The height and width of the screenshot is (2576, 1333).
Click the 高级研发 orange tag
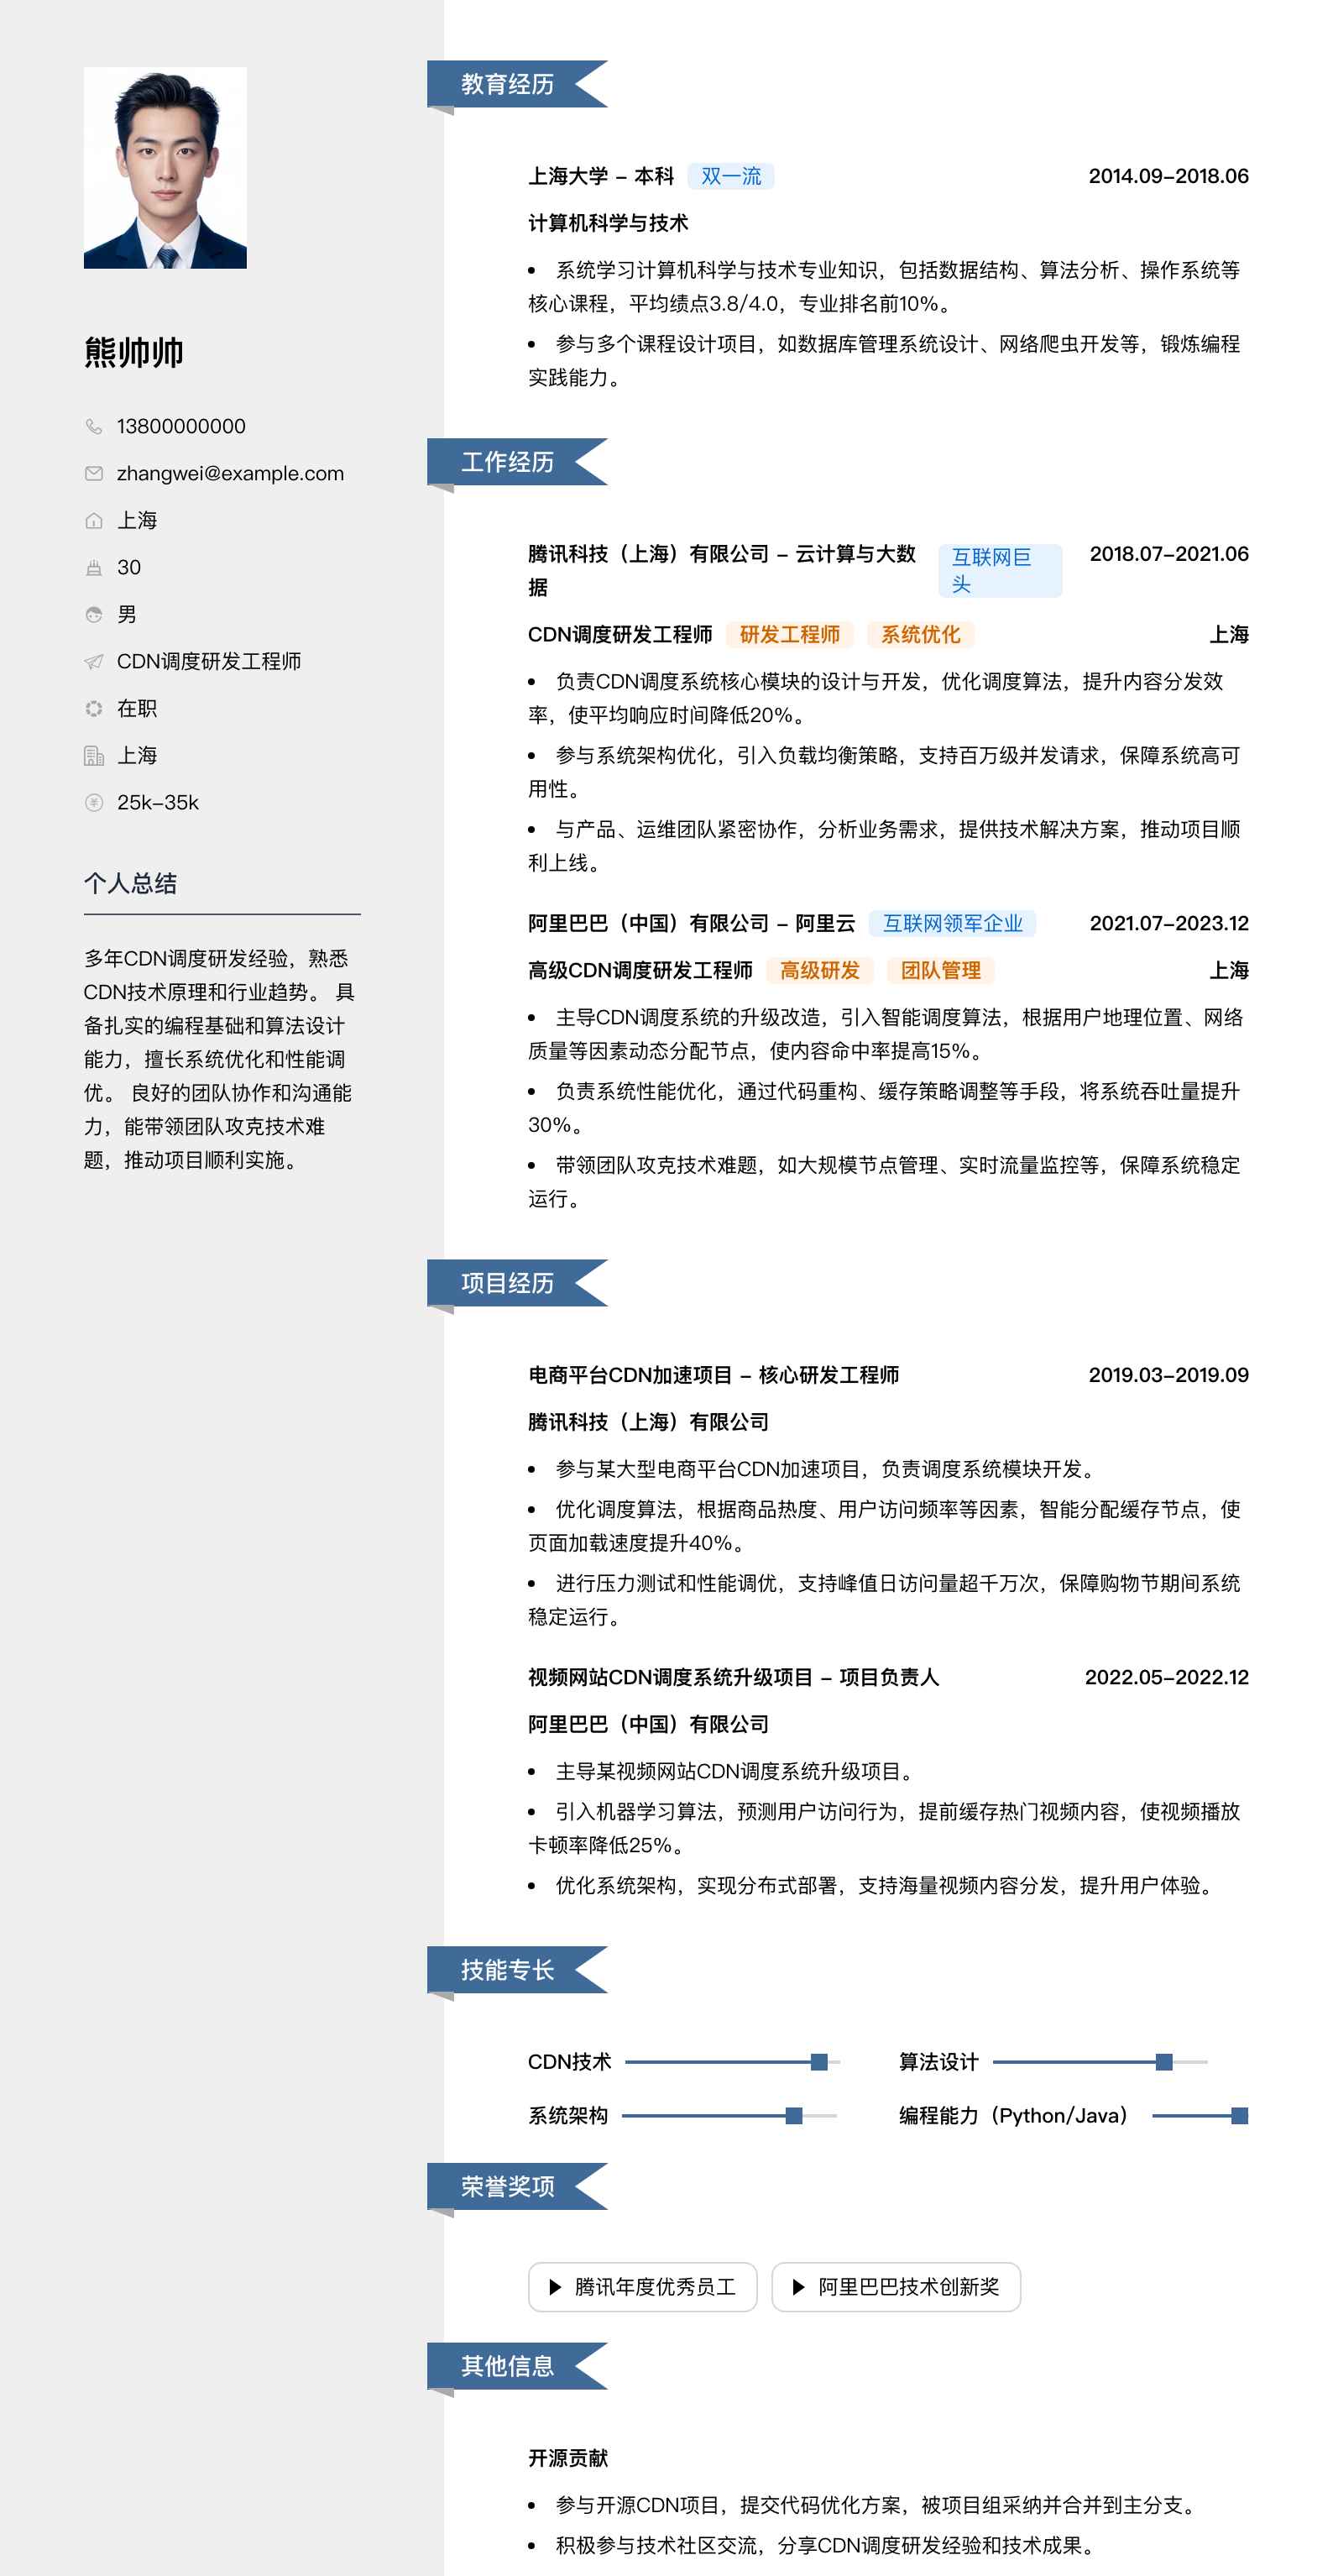820,970
